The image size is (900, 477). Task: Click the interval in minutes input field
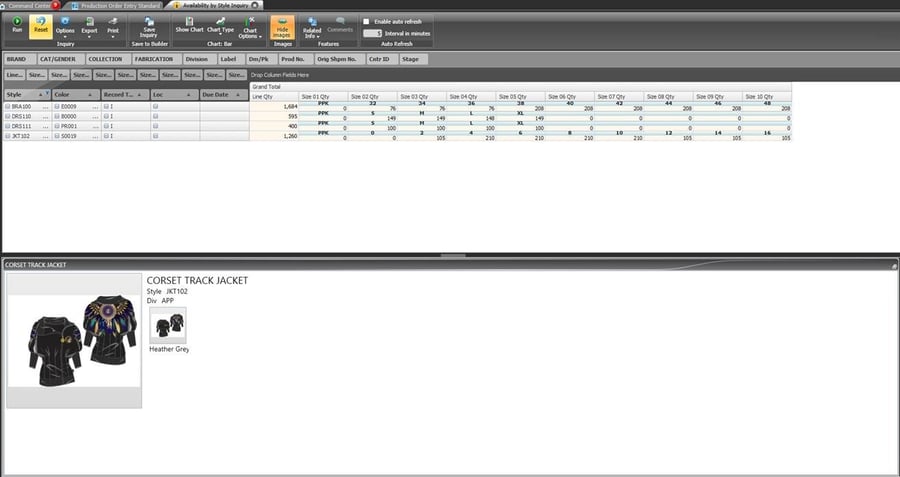point(372,33)
